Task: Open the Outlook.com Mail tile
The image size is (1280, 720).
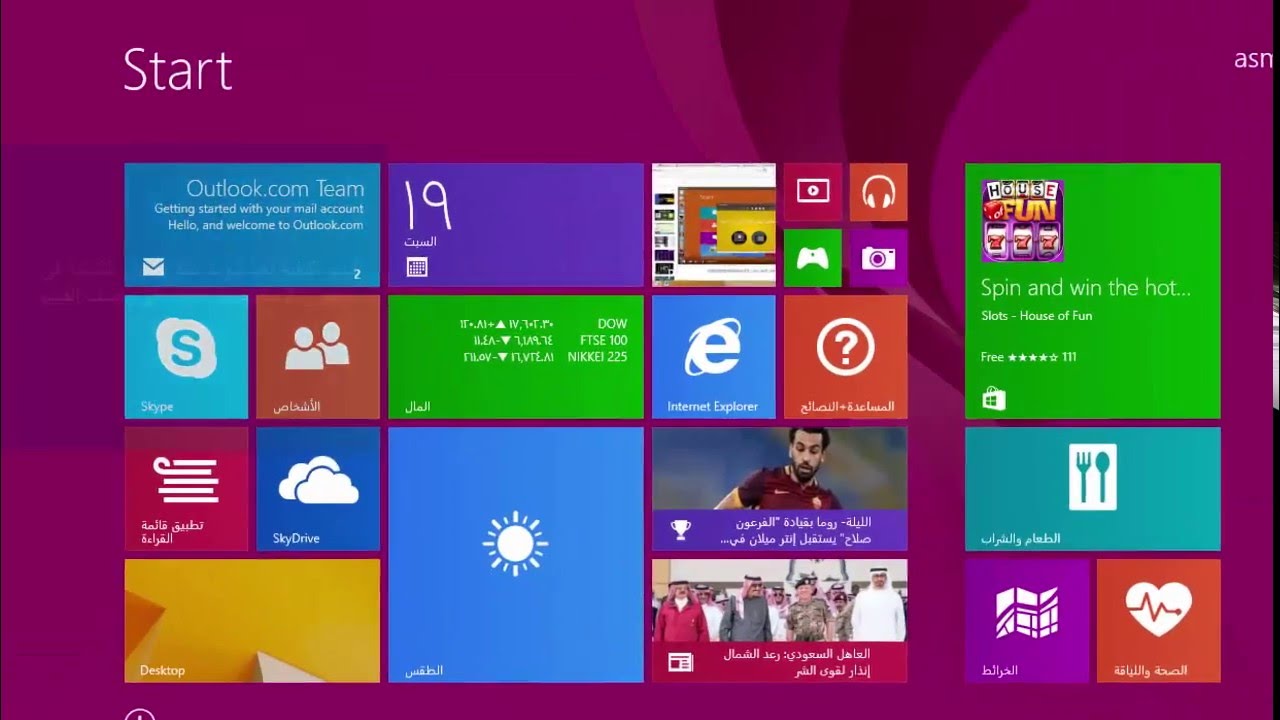Action: pos(252,225)
